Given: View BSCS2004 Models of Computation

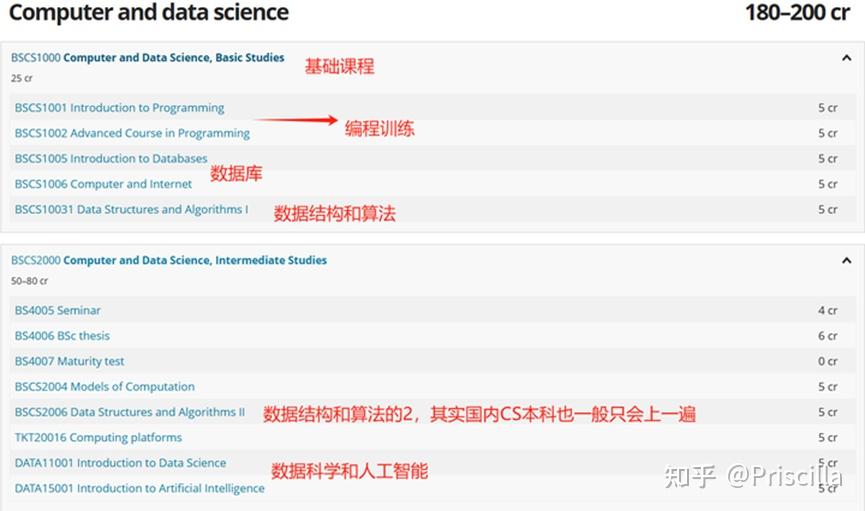Looking at the screenshot, I should coord(105,387).
